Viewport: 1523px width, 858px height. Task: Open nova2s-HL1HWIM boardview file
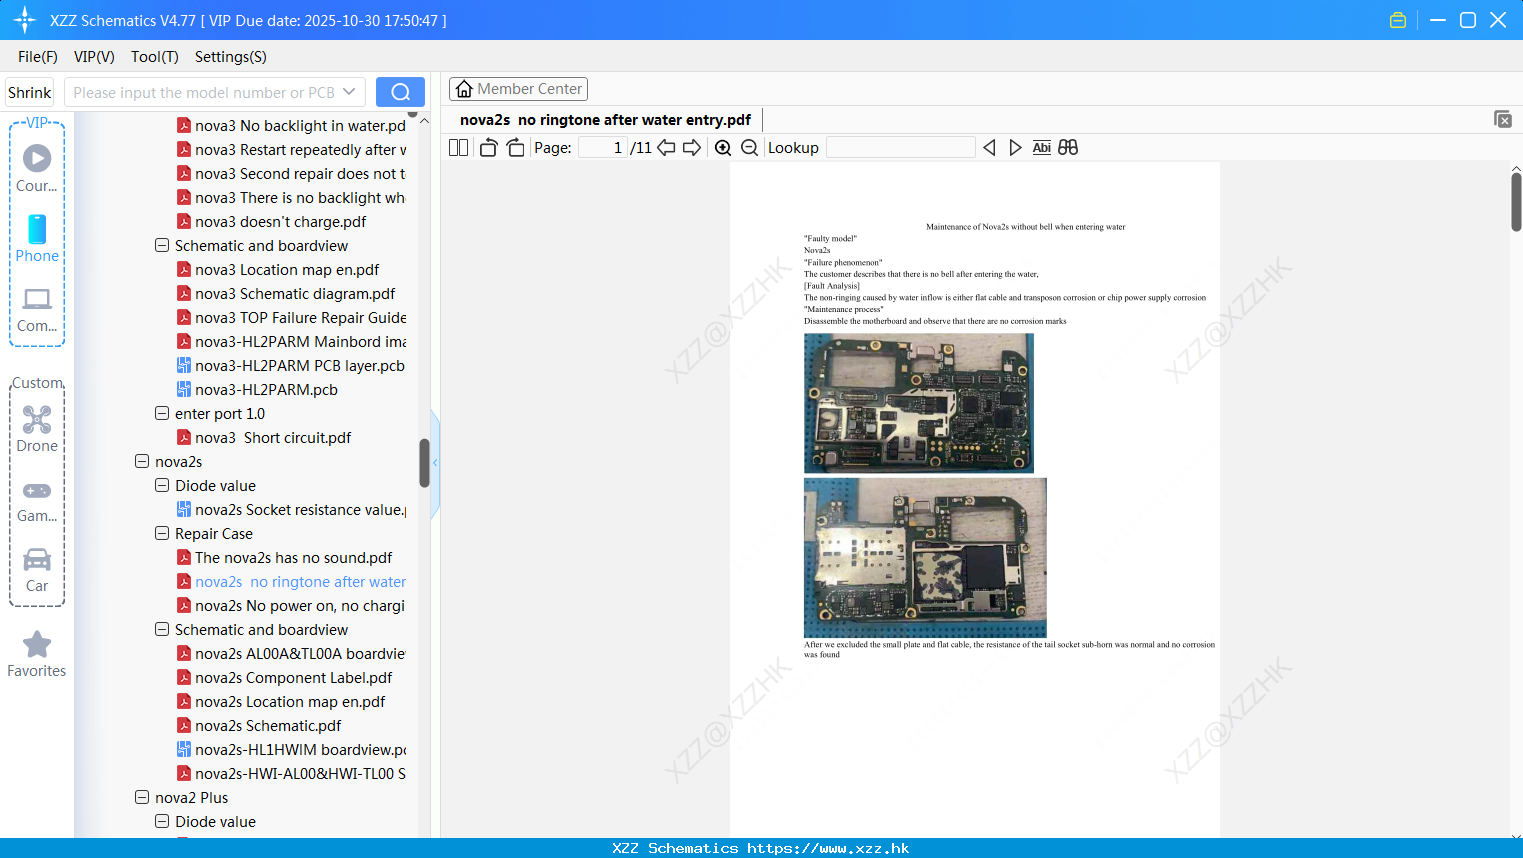291,749
